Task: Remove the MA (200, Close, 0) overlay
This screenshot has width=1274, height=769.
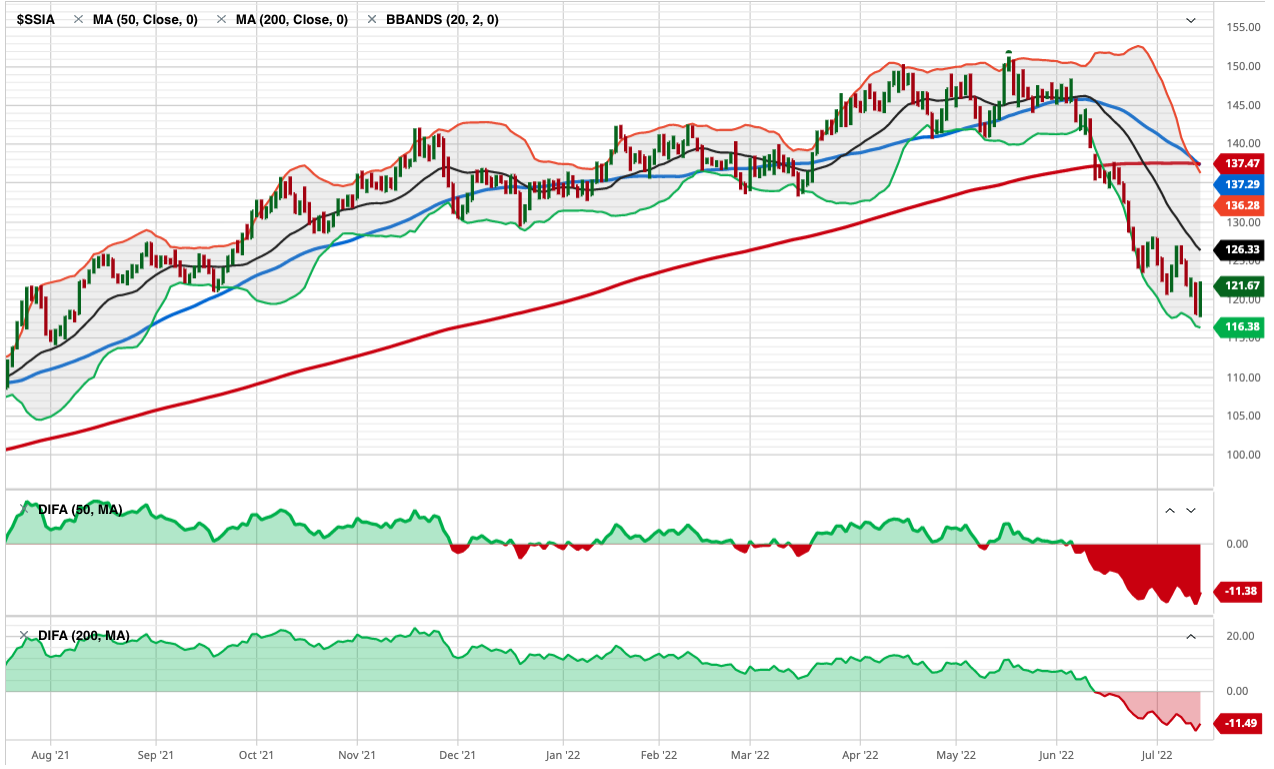Action: click(220, 19)
